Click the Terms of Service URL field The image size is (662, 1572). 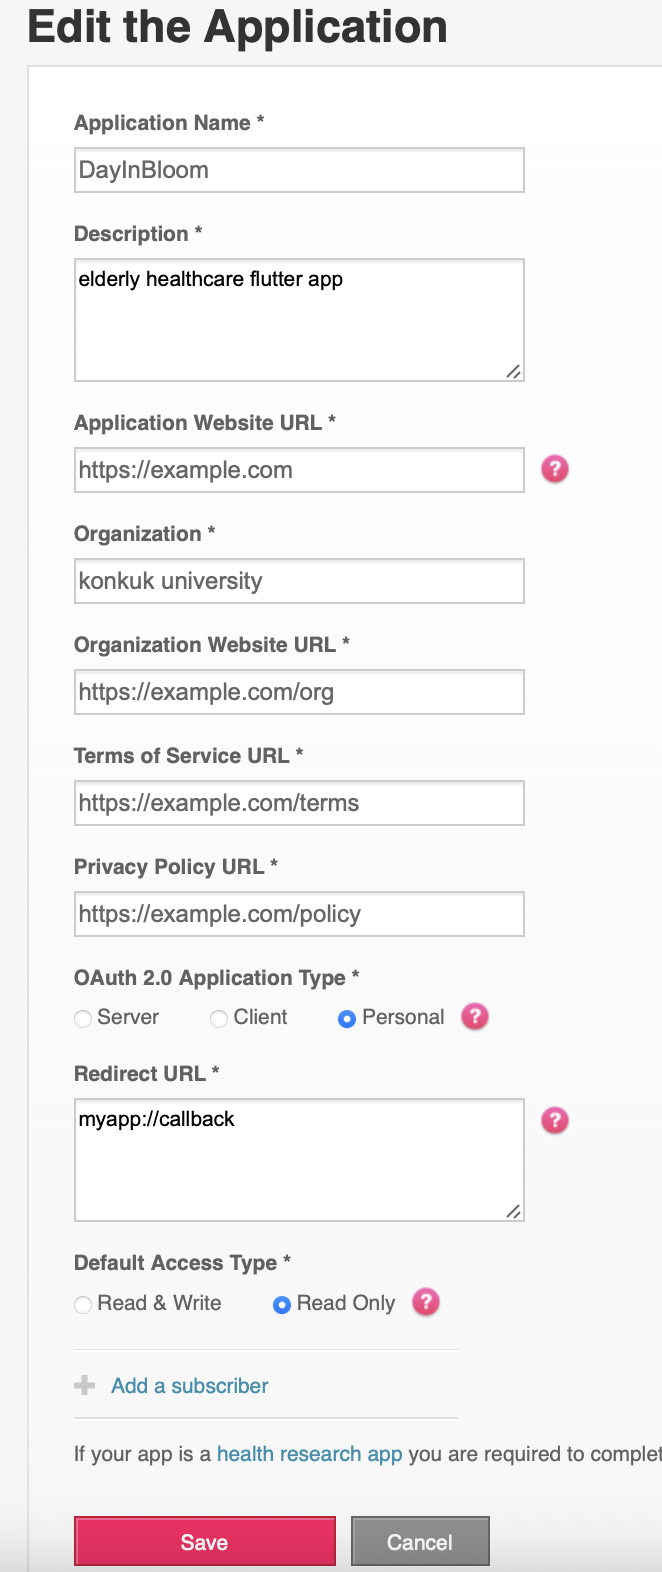(299, 803)
